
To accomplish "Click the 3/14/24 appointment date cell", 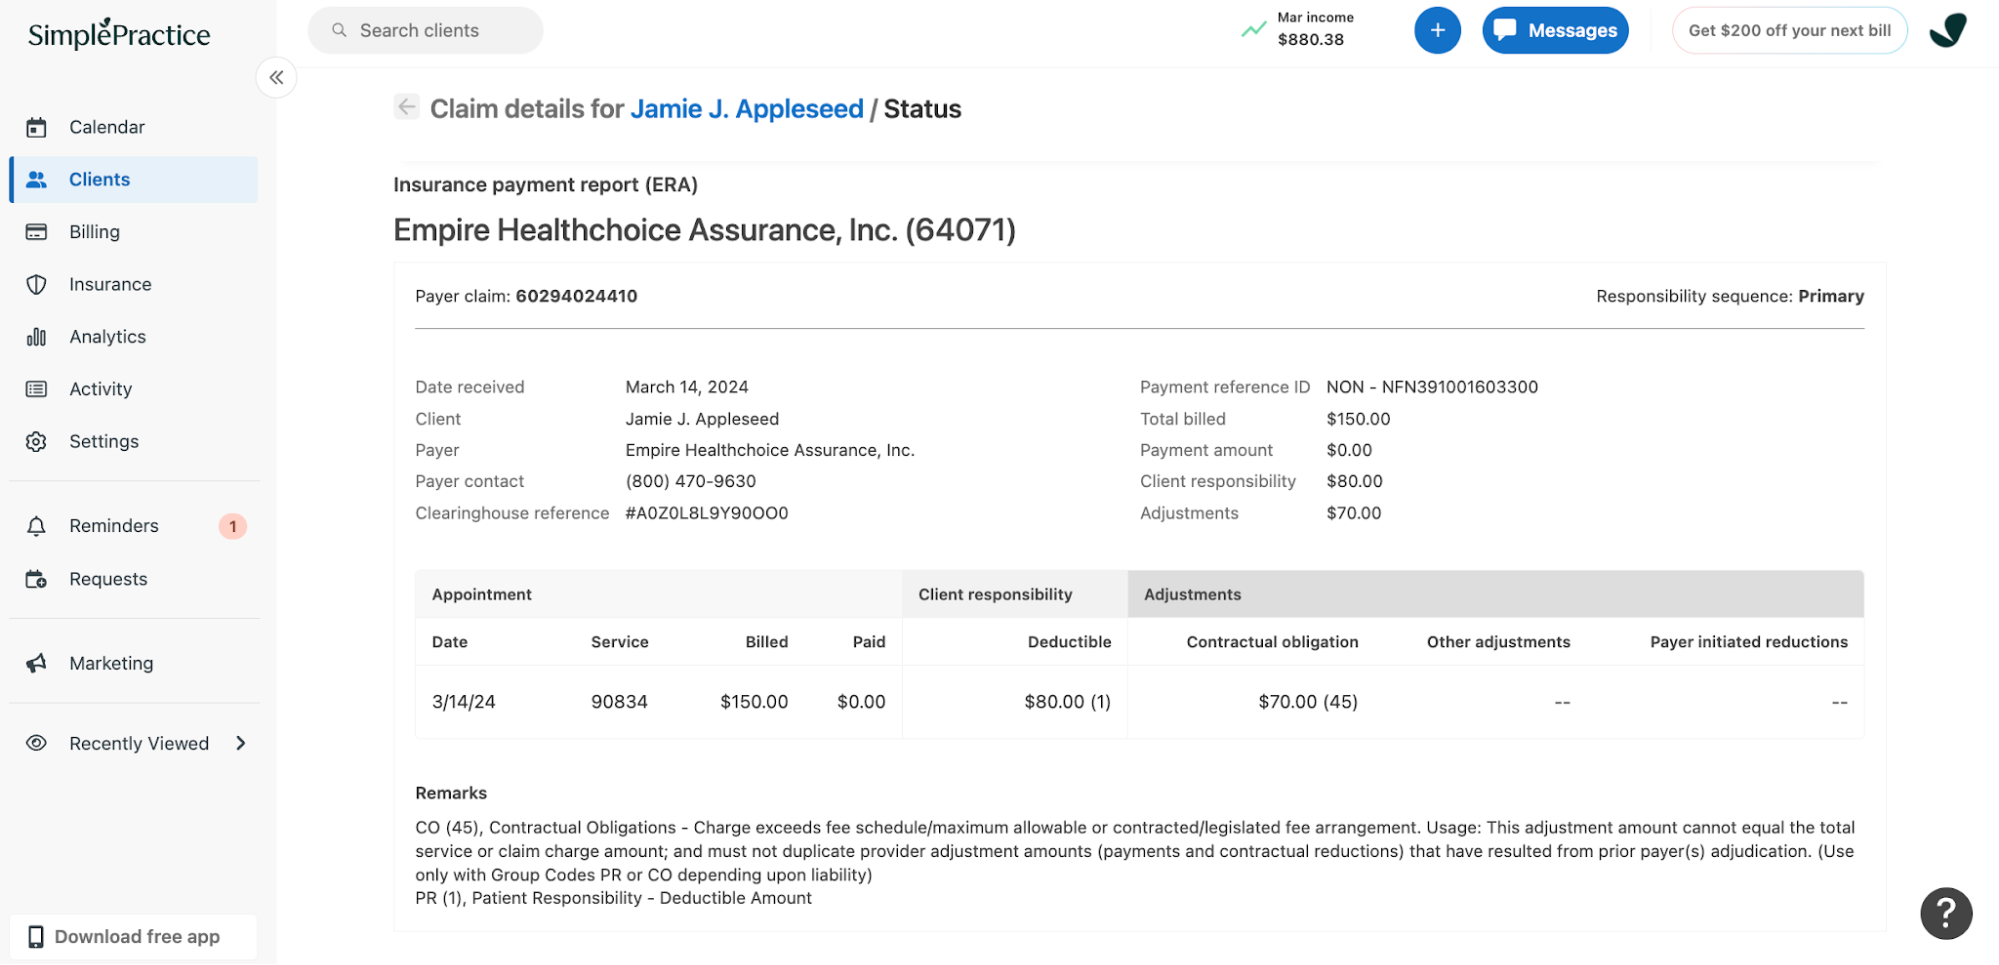I will 463,702.
